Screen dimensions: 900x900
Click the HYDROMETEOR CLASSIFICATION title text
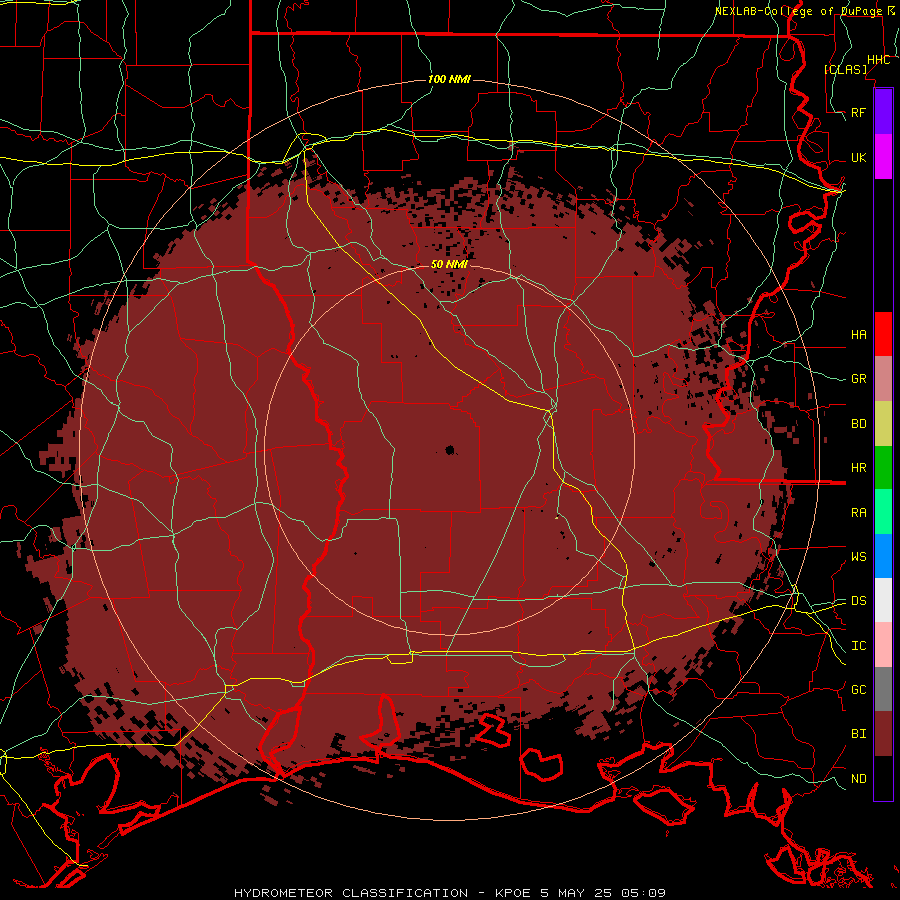click(x=351, y=893)
